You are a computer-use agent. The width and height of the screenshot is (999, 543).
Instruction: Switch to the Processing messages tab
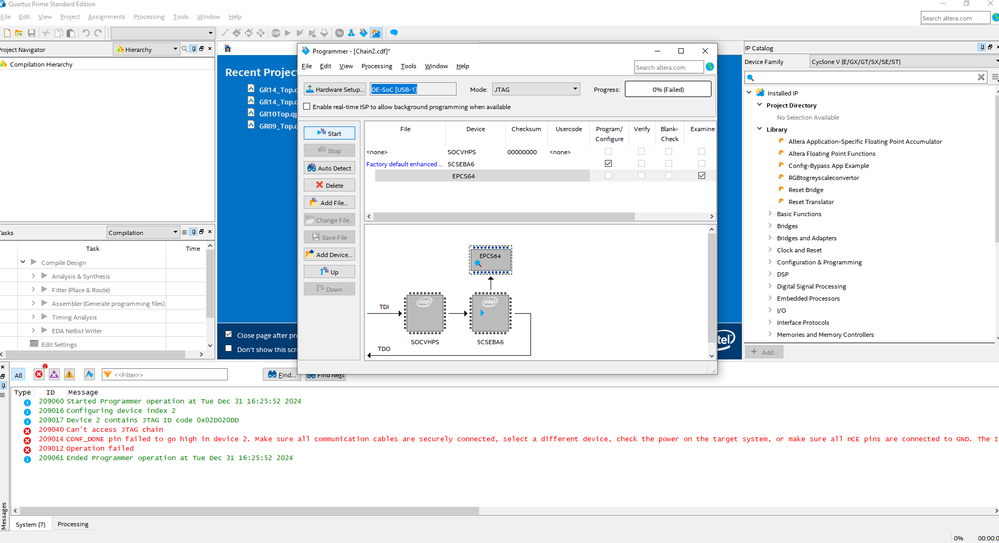pyautogui.click(x=72, y=524)
